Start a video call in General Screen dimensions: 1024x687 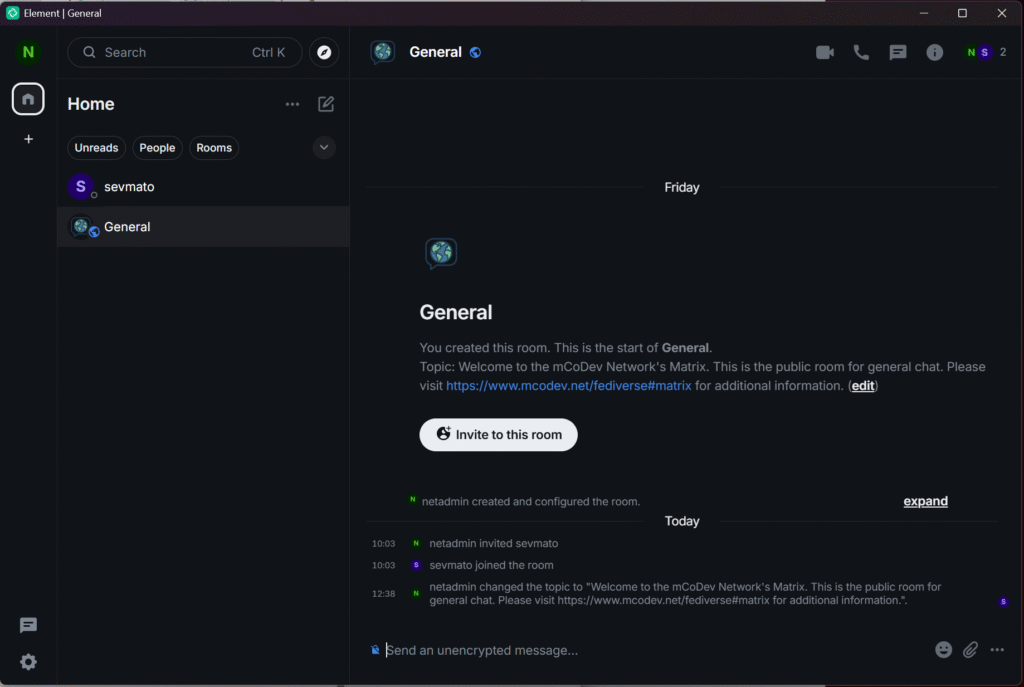(x=824, y=53)
